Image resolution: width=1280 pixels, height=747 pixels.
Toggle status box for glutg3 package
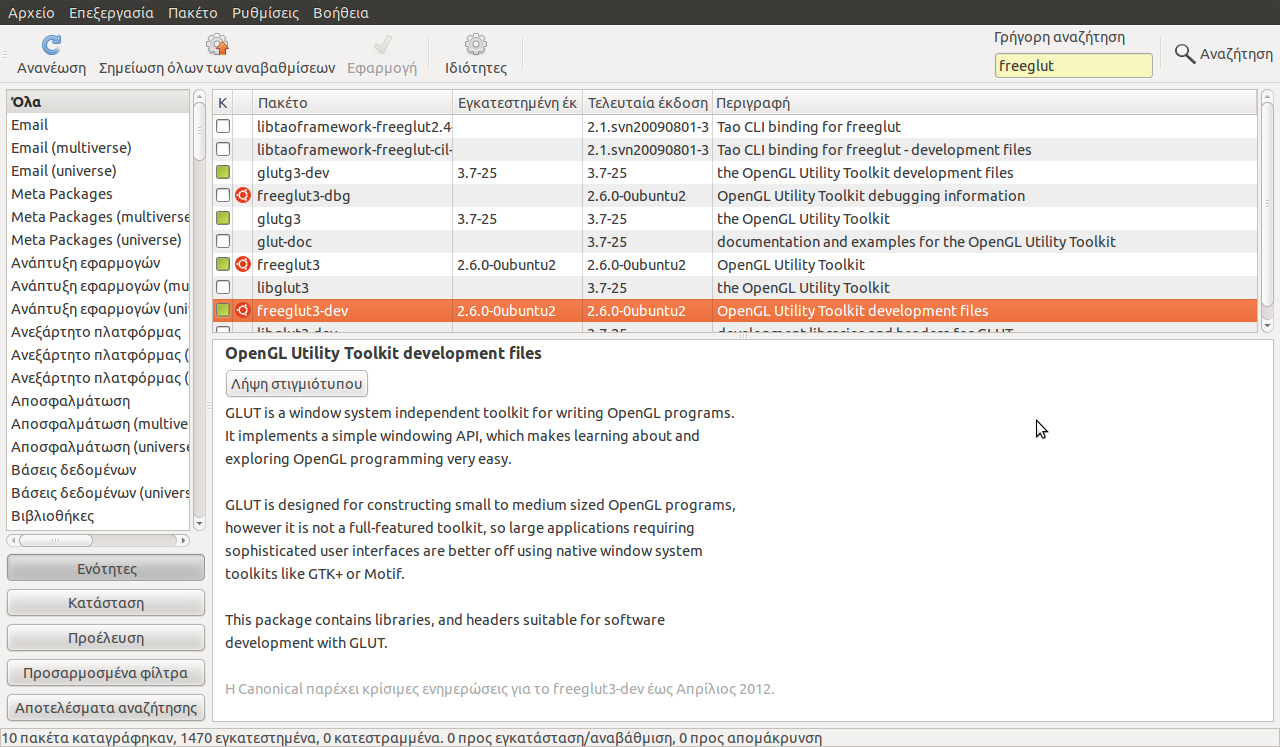(x=223, y=219)
